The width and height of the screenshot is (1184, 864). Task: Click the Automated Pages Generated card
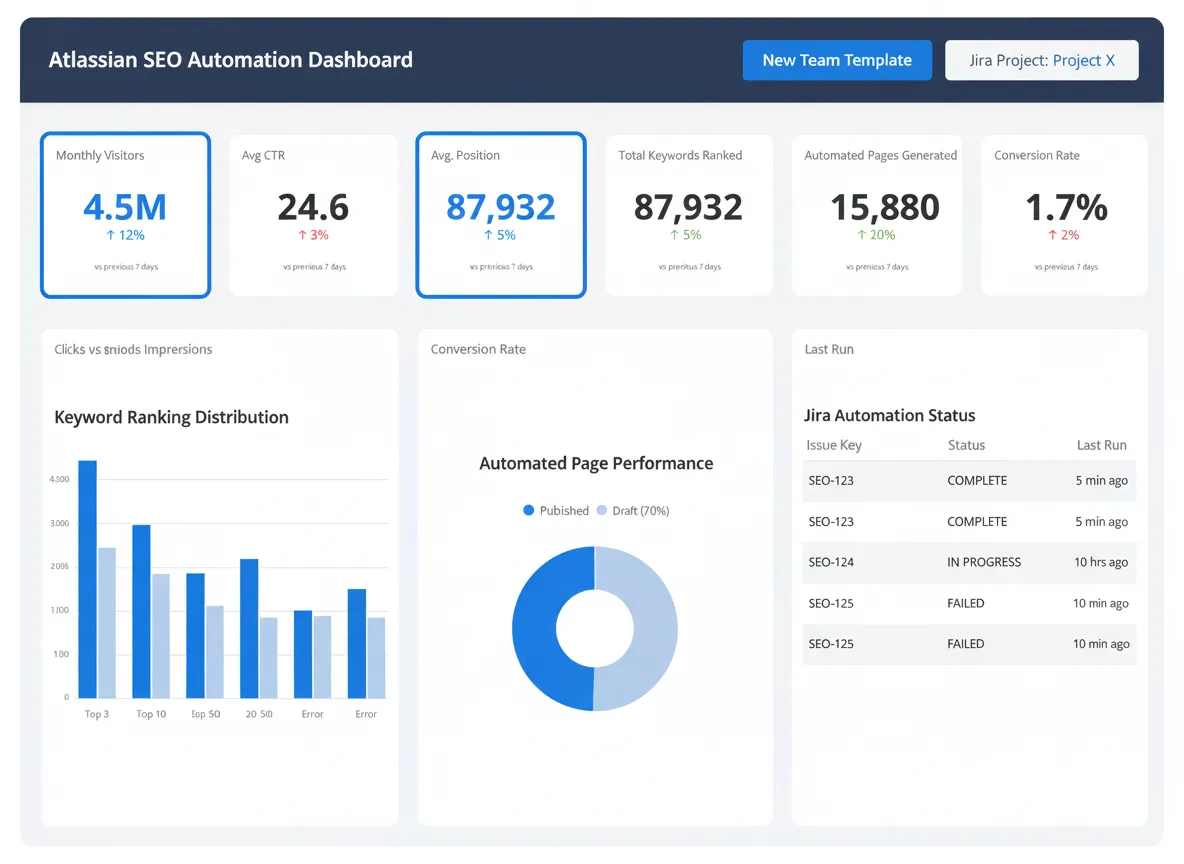click(x=876, y=214)
